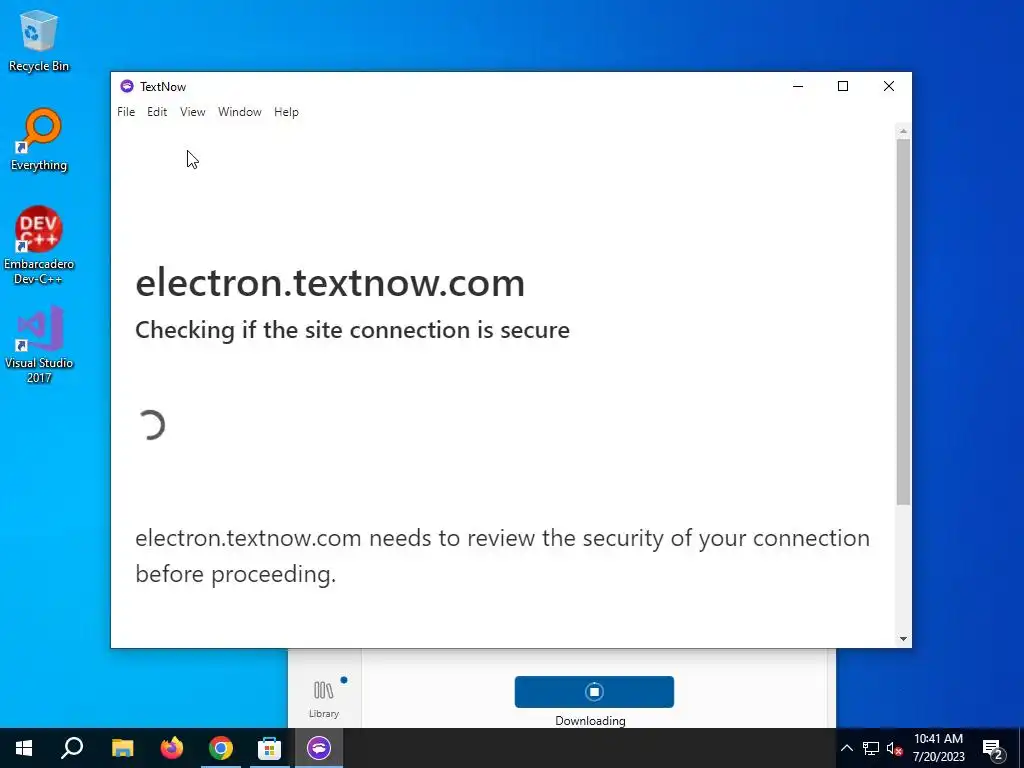This screenshot has height=768, width=1024.
Task: Open the notification center icon
Action: 993,748
